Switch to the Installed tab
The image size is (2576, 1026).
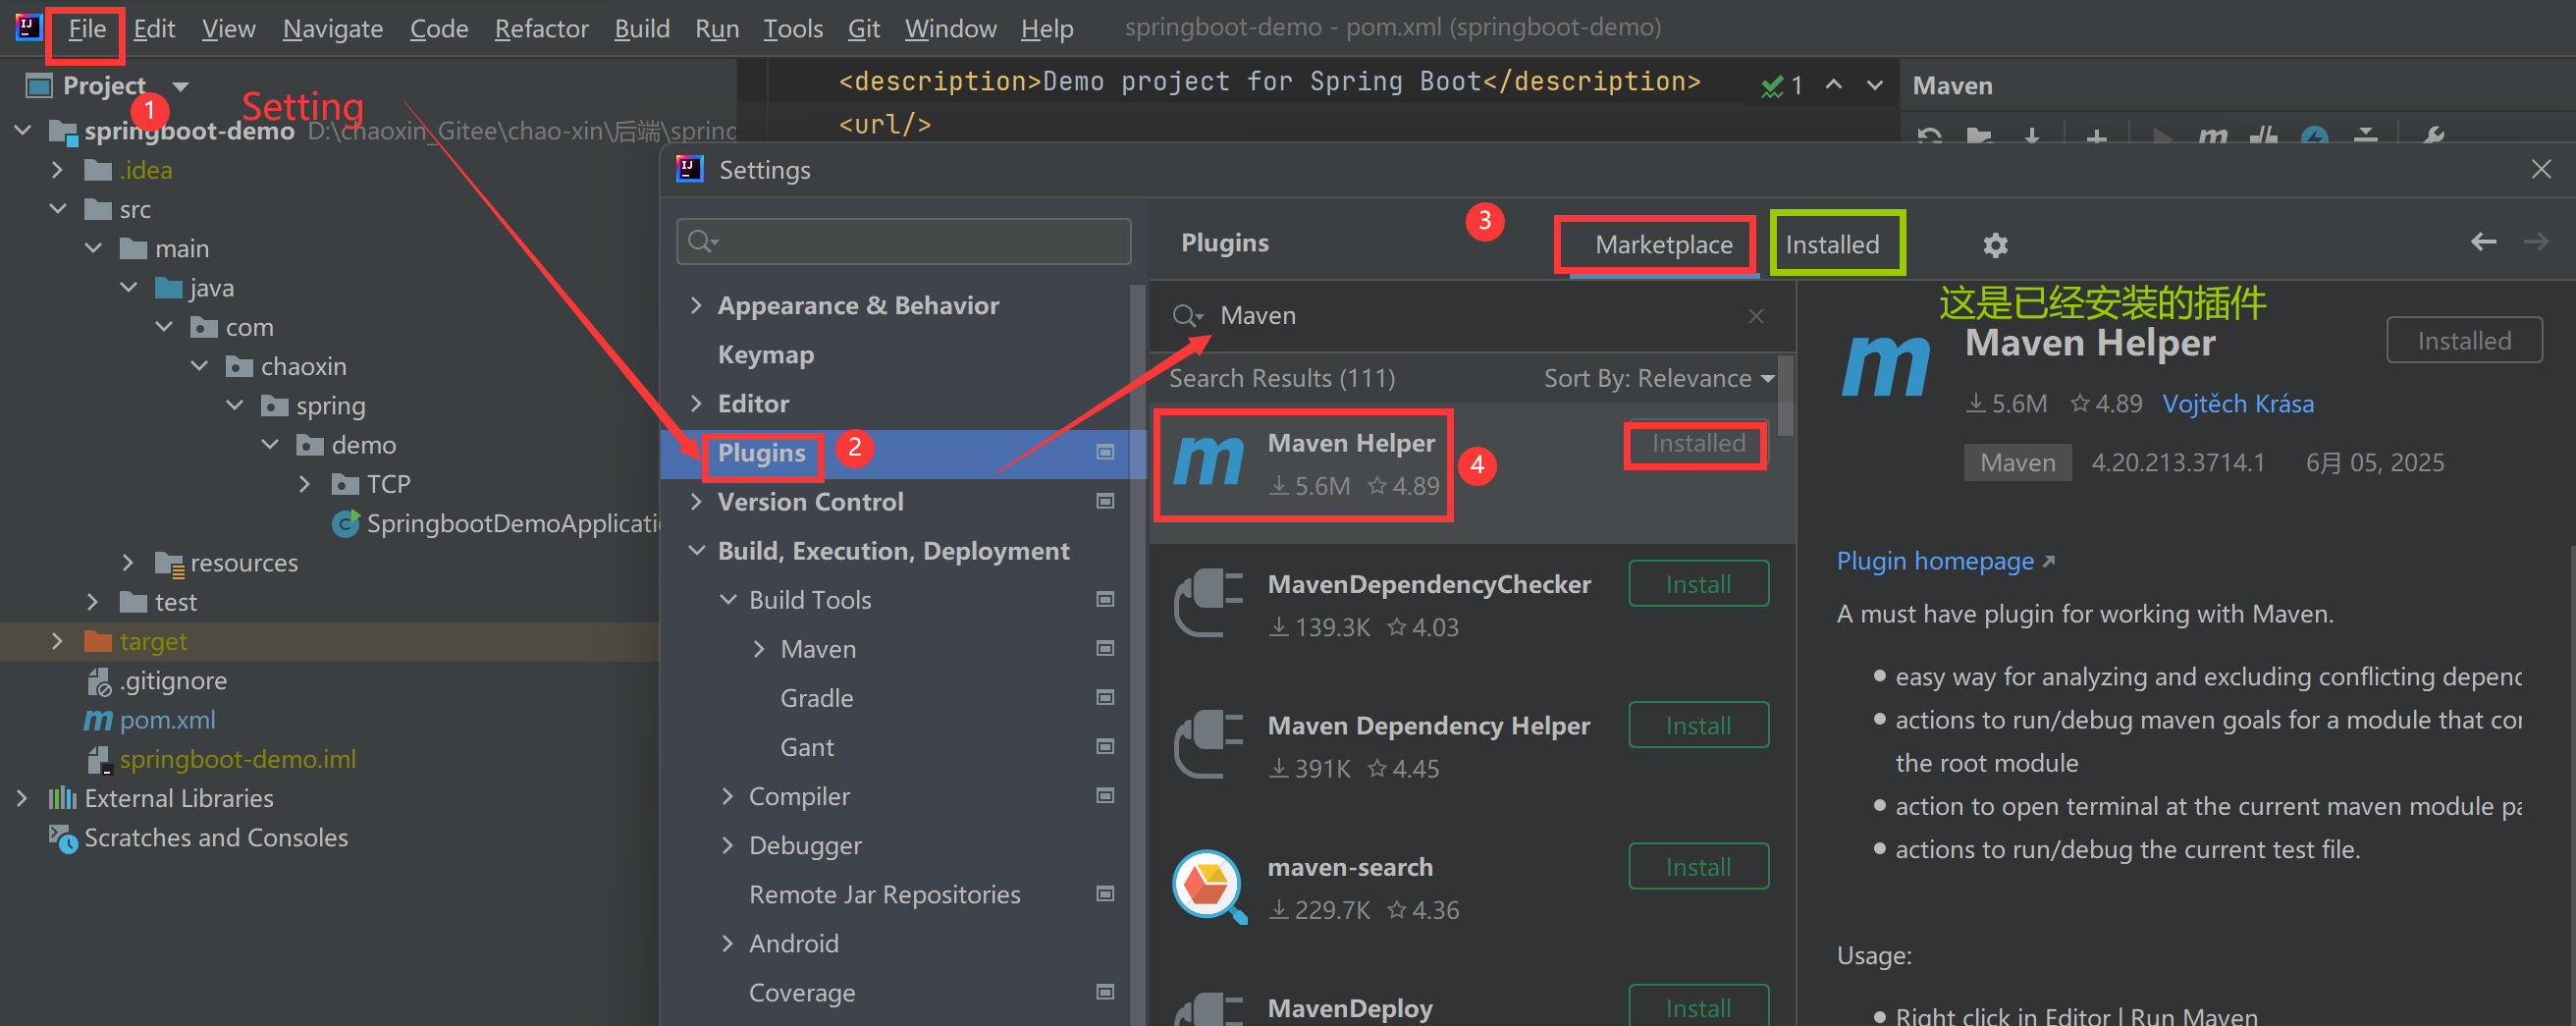(x=1832, y=245)
